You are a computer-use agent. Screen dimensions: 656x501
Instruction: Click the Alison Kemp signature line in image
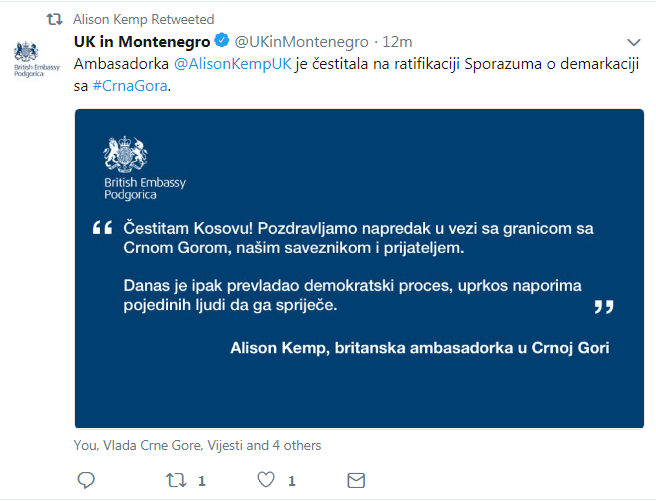[420, 348]
